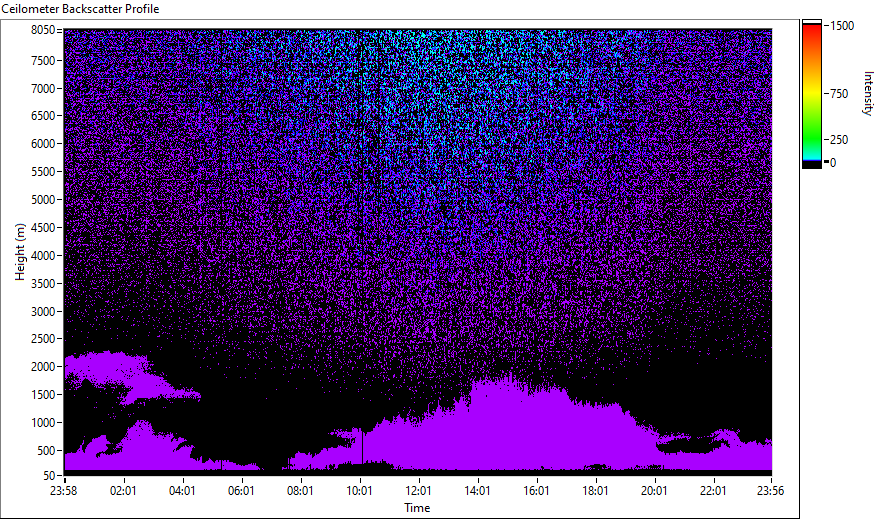The image size is (878, 519).
Task: Select the 750 intensity scale label
Action: point(839,93)
